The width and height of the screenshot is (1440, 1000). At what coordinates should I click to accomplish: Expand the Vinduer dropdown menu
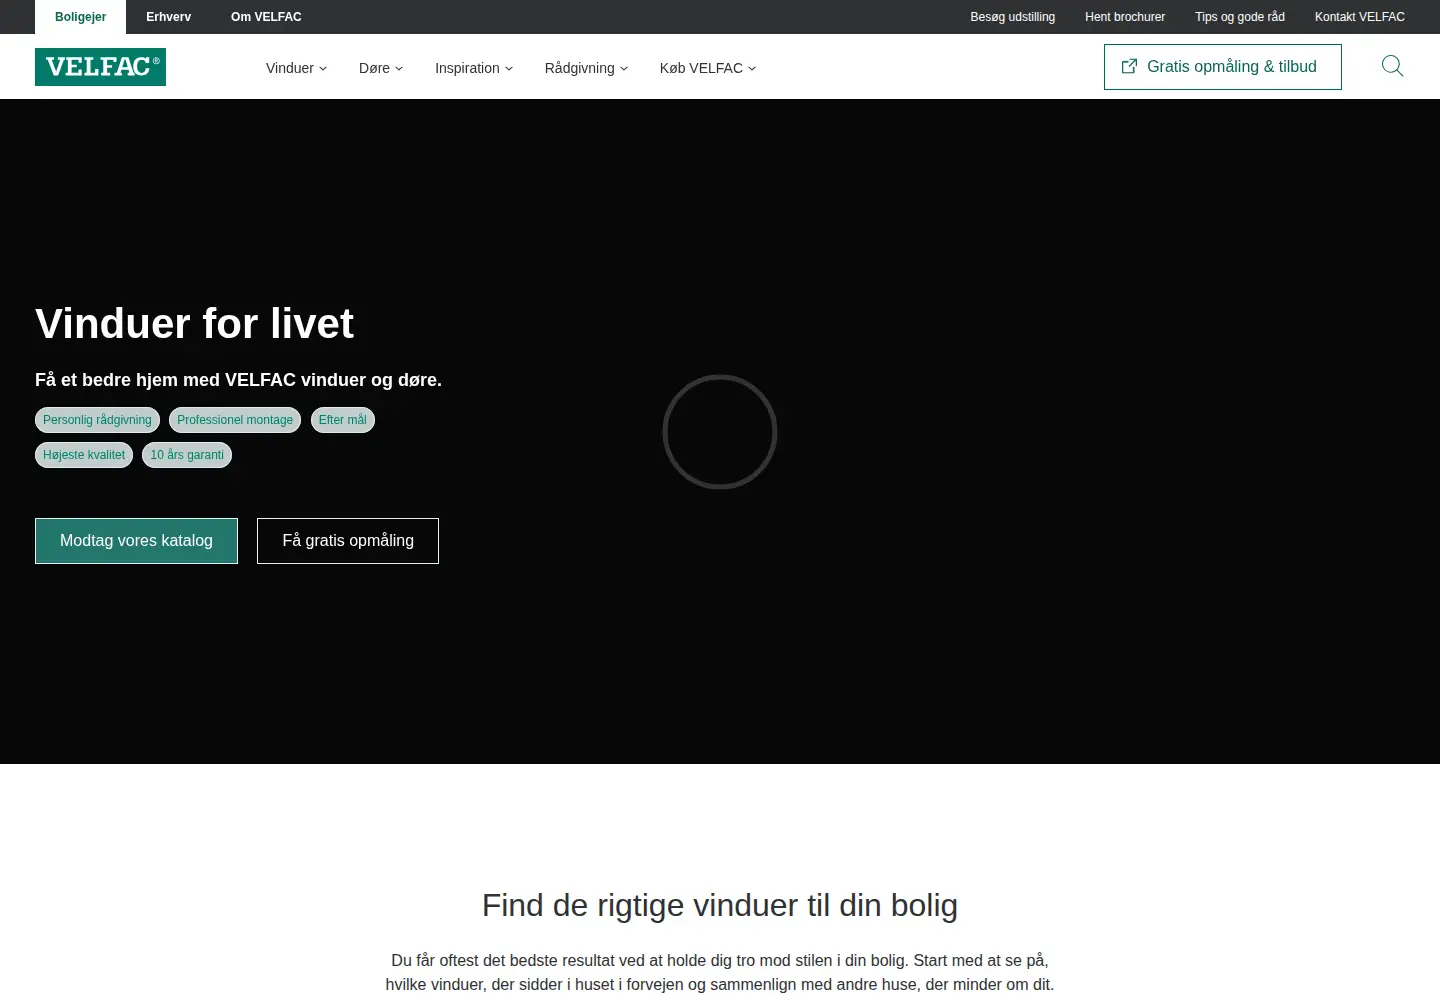(x=296, y=68)
